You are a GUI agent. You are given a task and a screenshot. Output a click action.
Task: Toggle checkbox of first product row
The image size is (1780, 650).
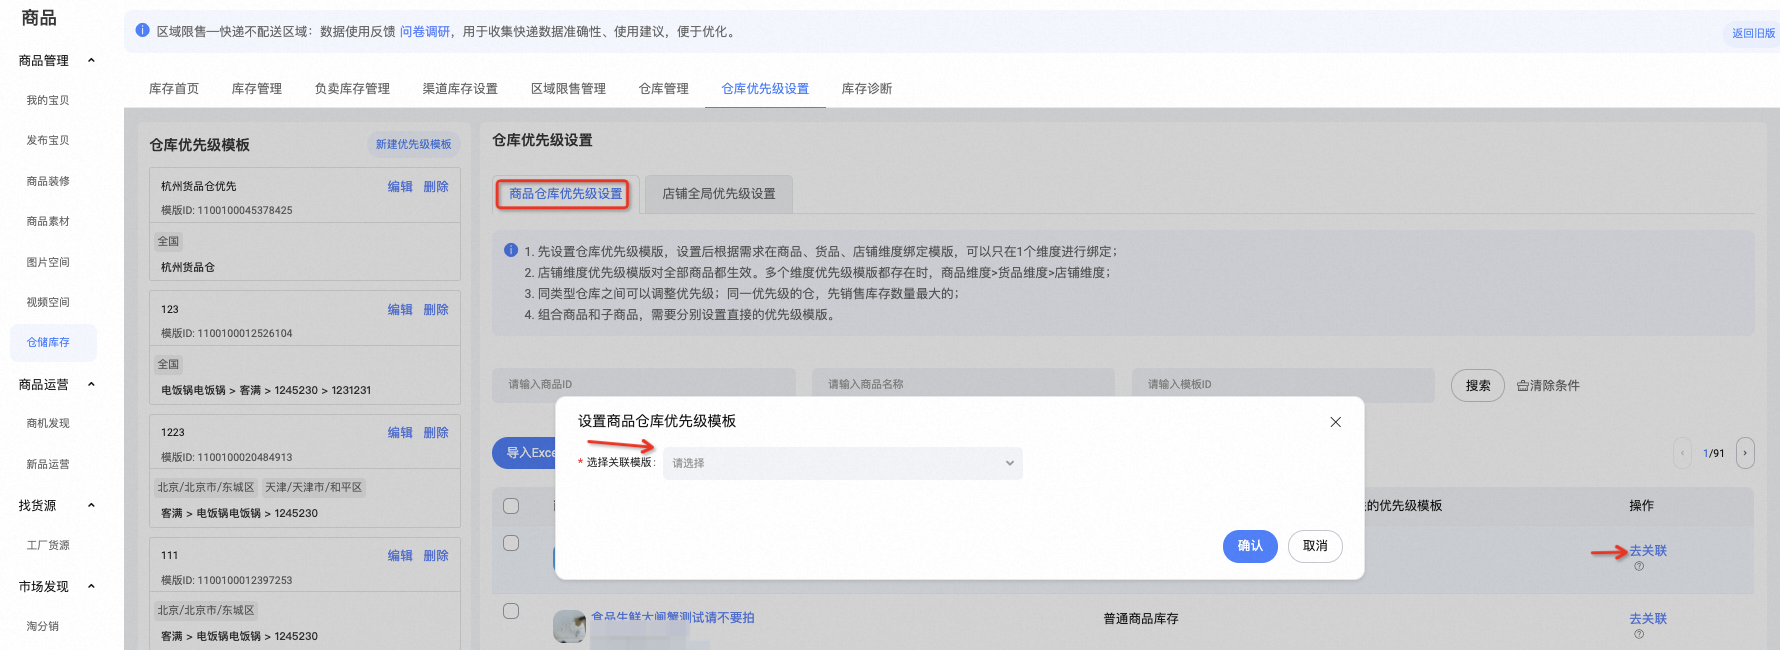click(x=511, y=543)
